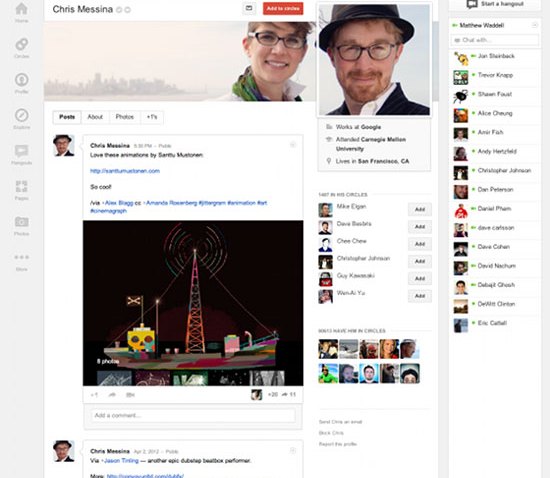
Task: Open chat with Alice Cheung
Action: [495, 113]
